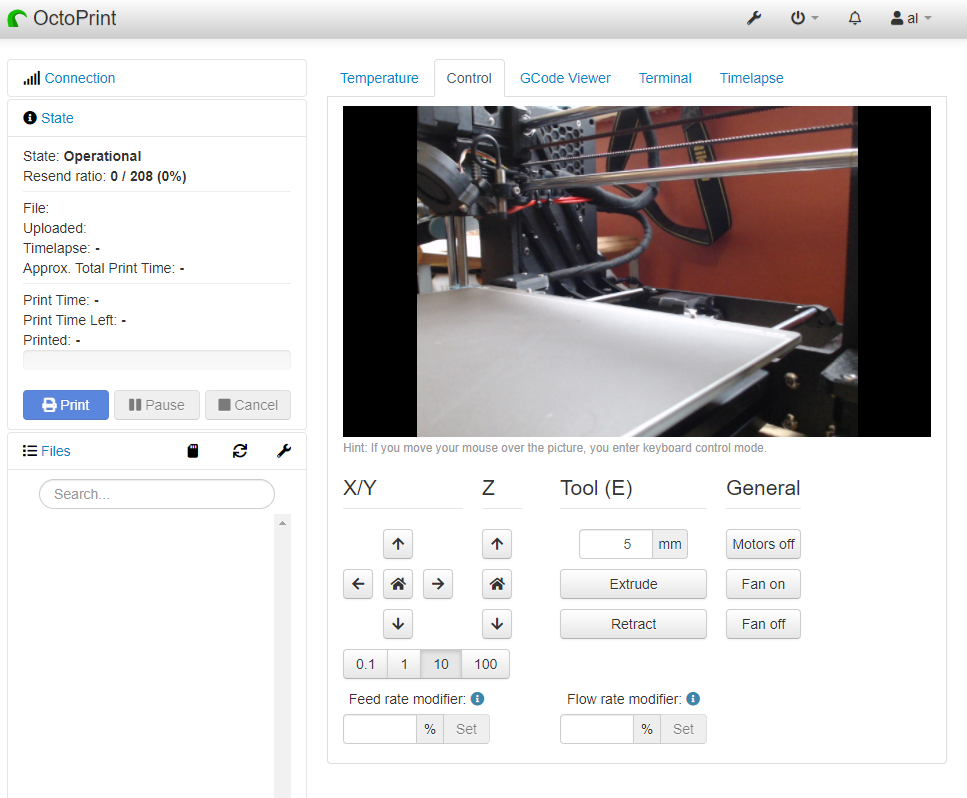The image size is (967, 798).
Task: Expand the Connection panel
Action: pos(79,78)
